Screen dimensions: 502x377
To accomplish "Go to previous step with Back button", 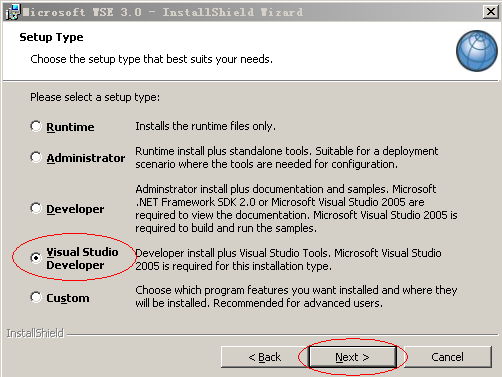I will click(x=265, y=357).
